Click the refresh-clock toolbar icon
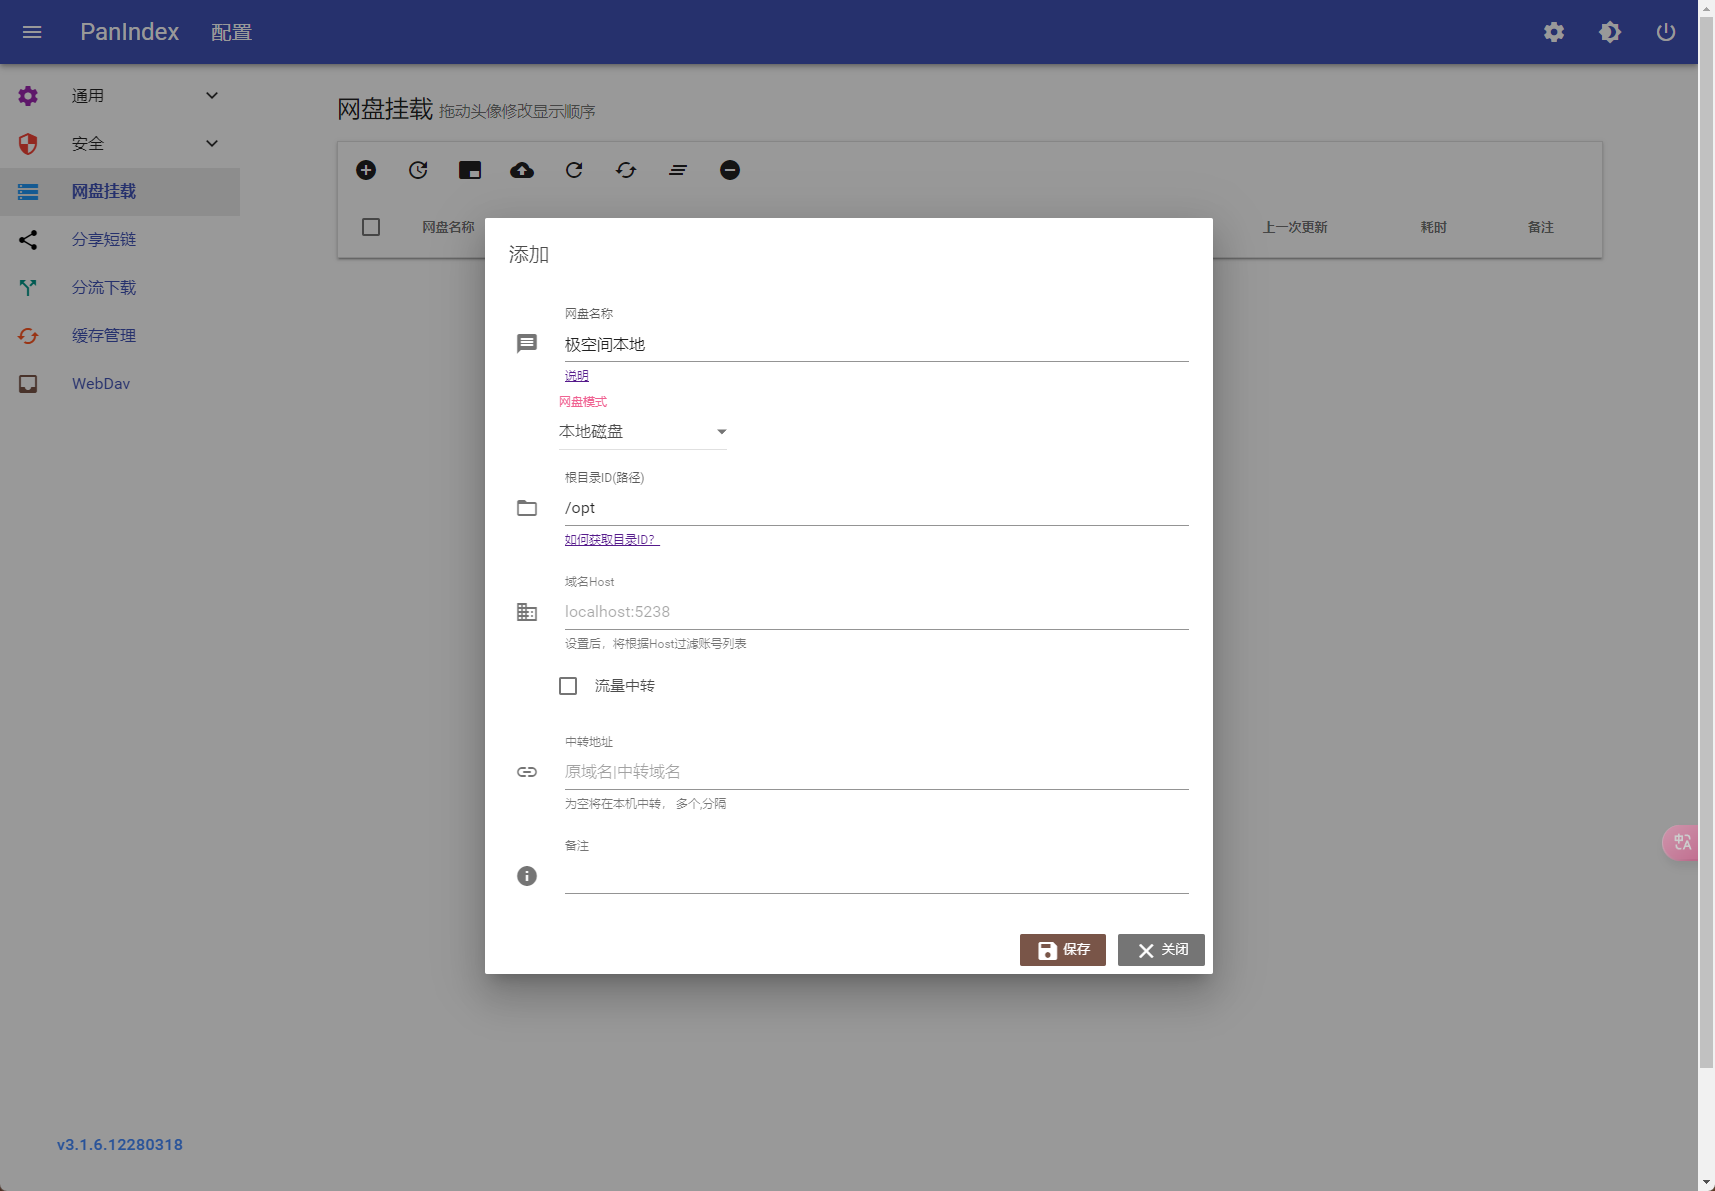 [418, 170]
